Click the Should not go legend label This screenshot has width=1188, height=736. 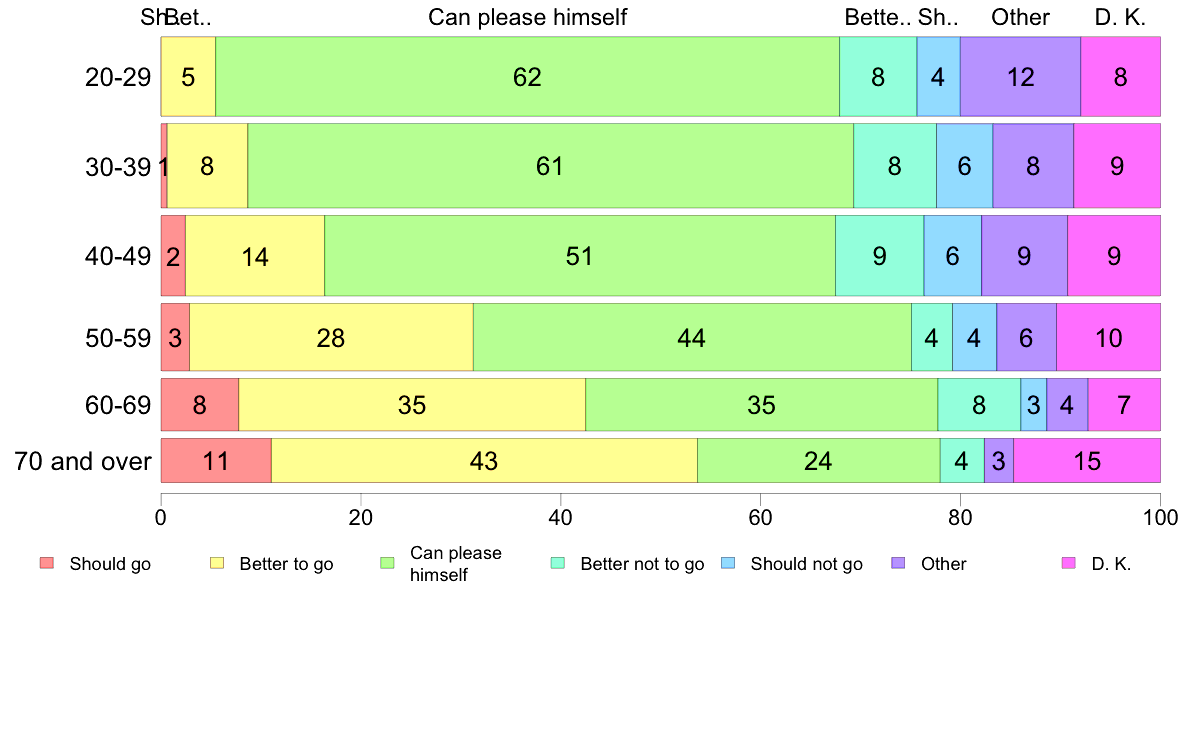(806, 564)
